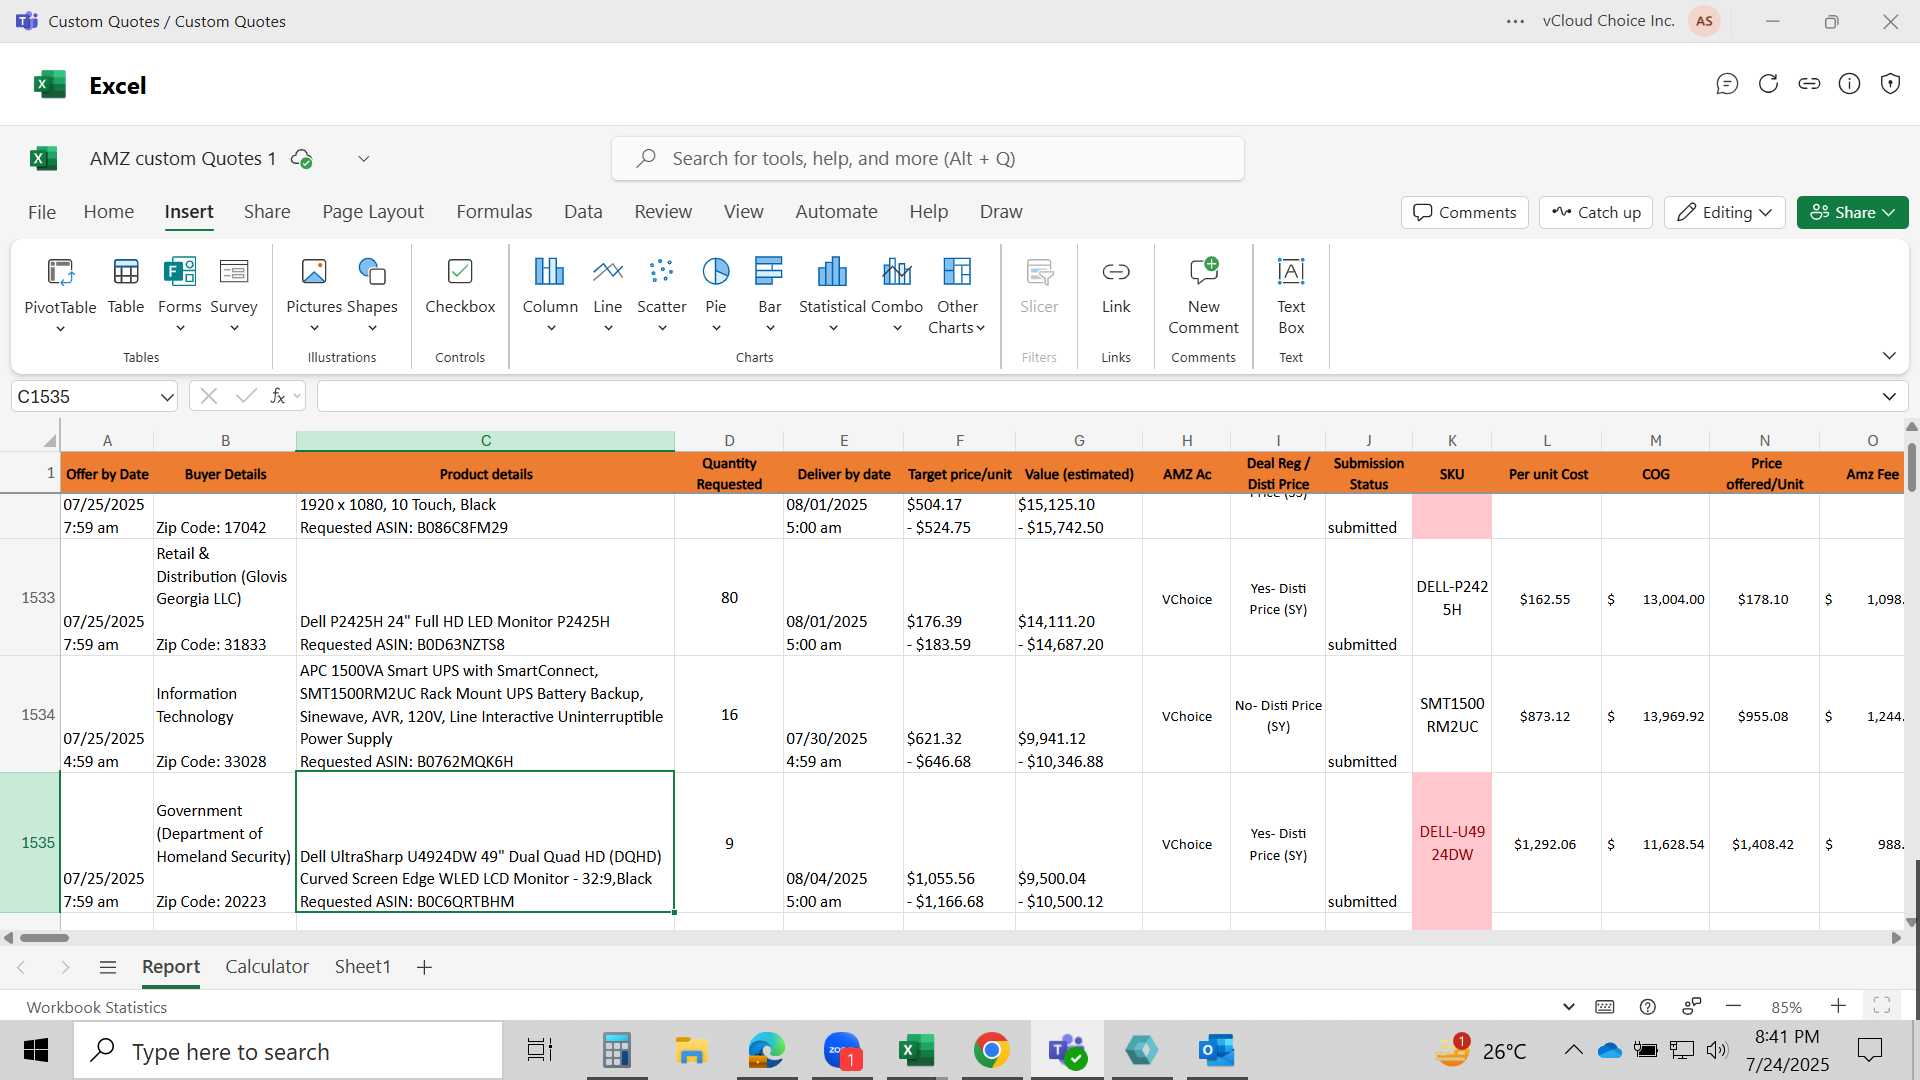Click the taskbar search box

pos(288,1051)
